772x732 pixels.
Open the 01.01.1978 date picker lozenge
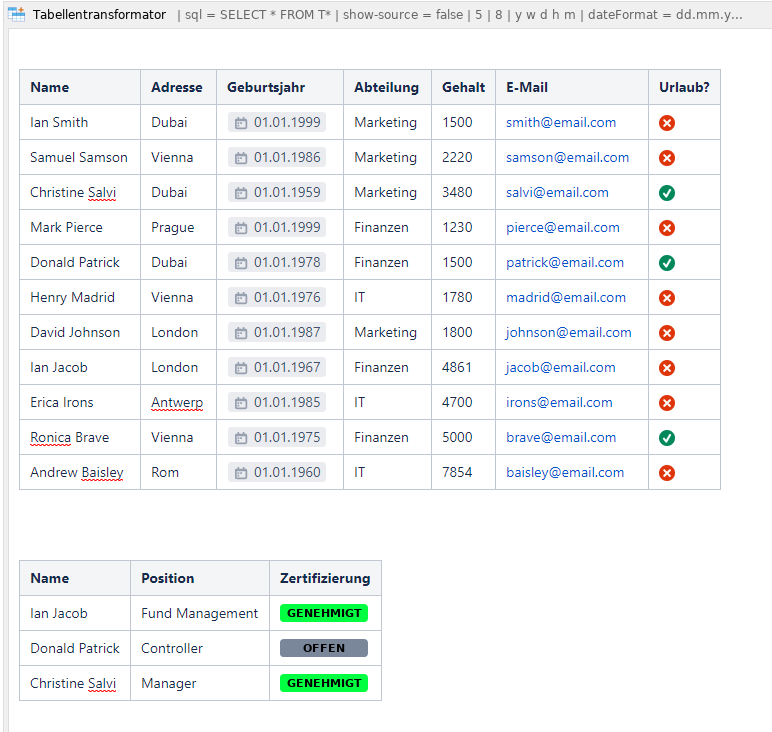point(277,262)
